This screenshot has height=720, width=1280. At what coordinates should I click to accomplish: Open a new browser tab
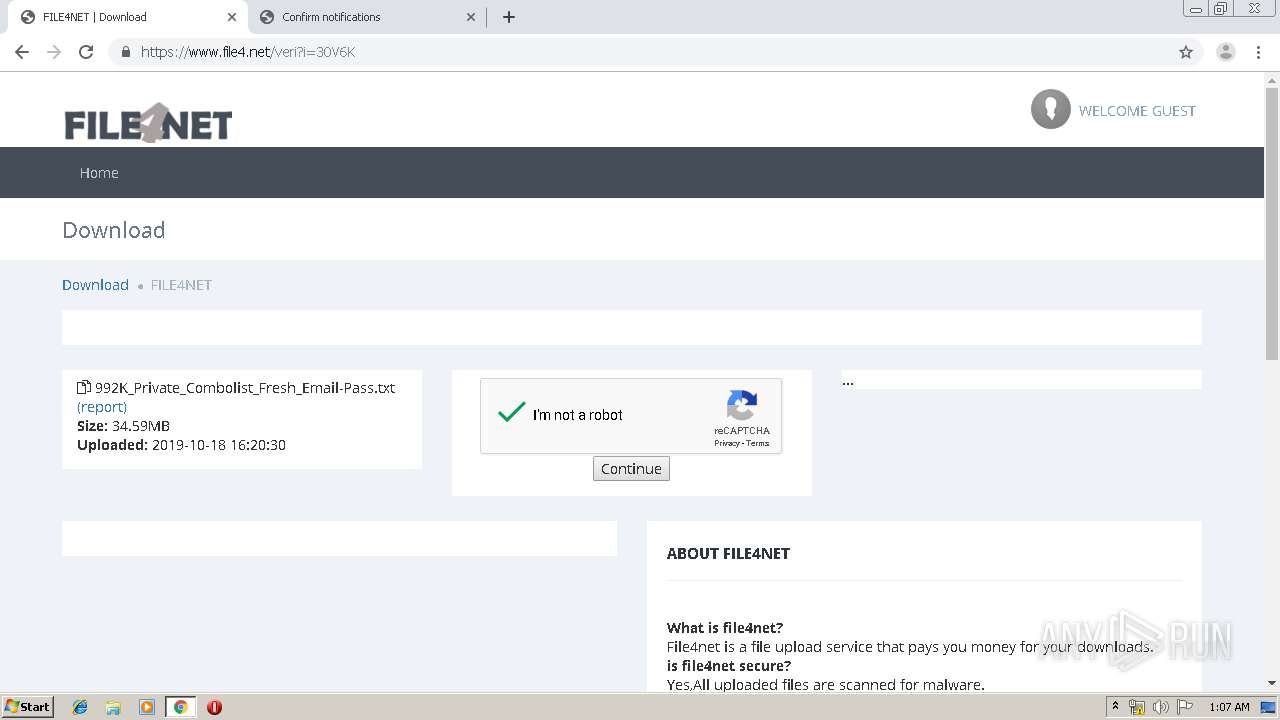click(509, 17)
